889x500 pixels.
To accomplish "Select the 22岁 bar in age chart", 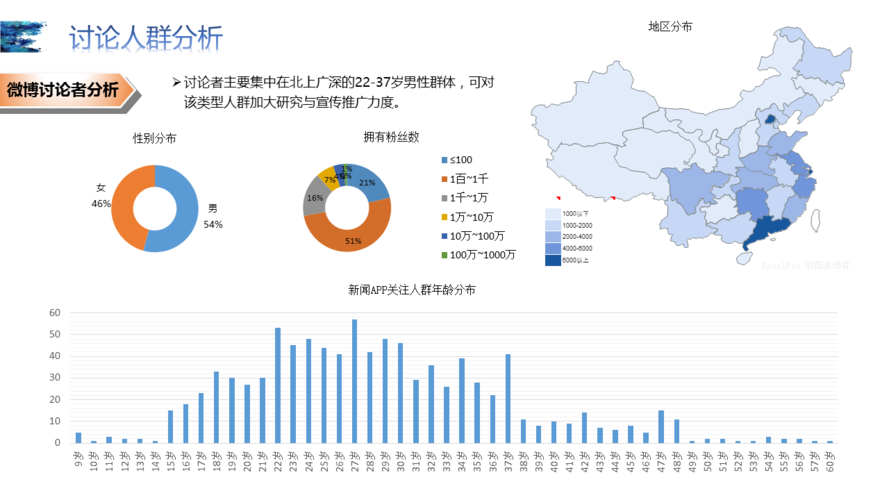I will click(278, 385).
